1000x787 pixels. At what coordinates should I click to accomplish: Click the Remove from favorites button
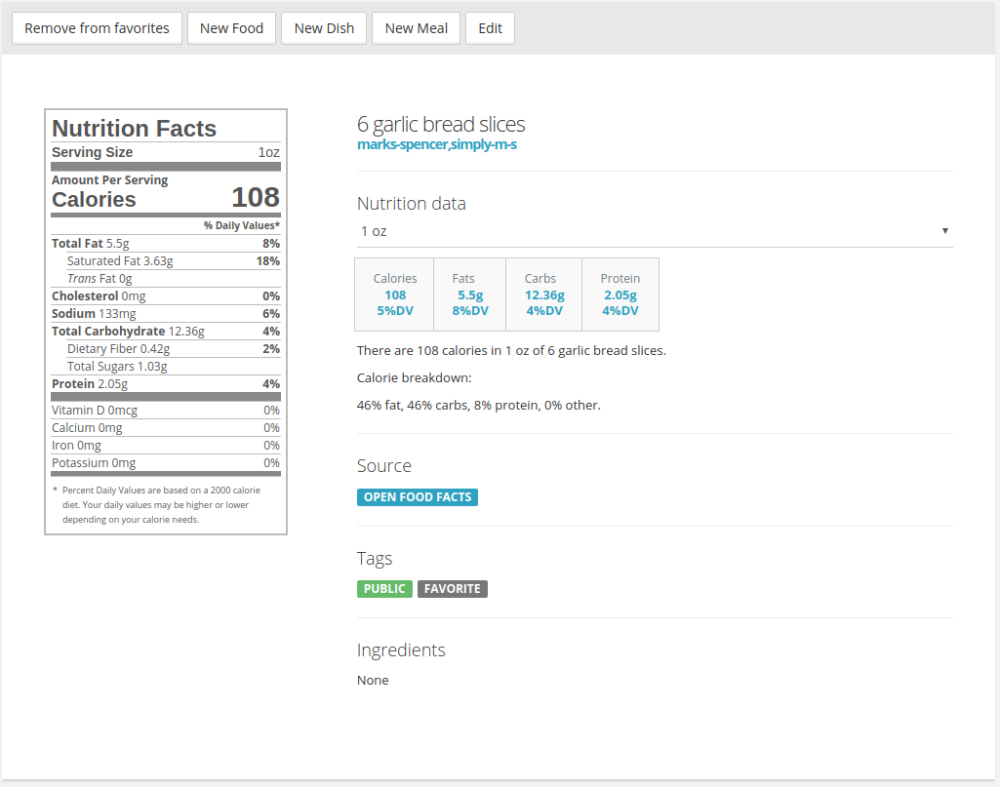[97, 28]
